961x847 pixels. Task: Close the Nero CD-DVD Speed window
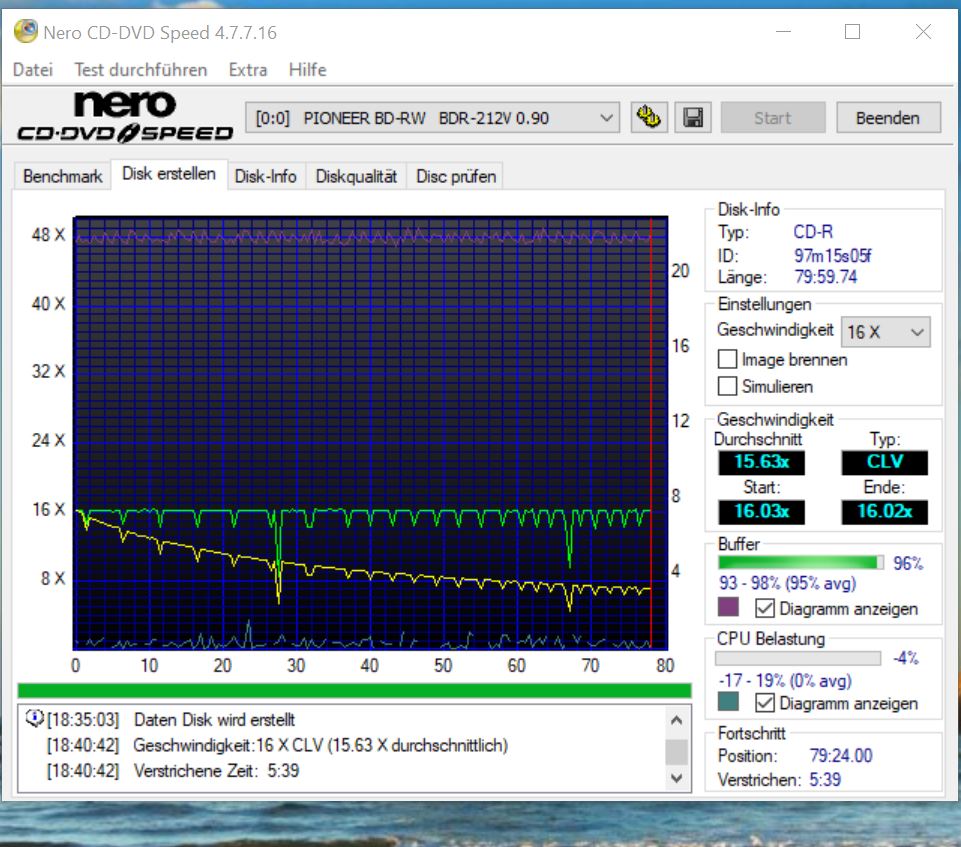(x=923, y=31)
